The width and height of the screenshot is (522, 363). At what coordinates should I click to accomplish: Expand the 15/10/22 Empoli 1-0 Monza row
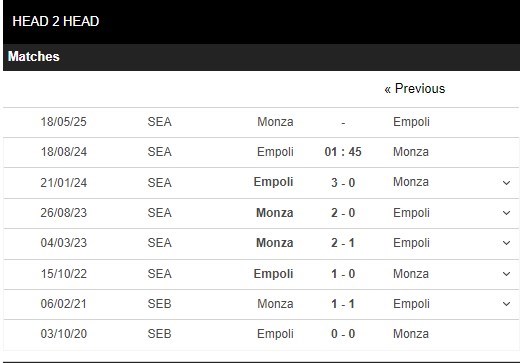[506, 274]
